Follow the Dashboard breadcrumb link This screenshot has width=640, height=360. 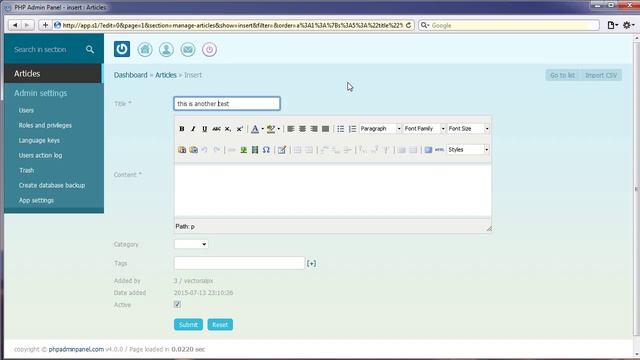coord(131,75)
